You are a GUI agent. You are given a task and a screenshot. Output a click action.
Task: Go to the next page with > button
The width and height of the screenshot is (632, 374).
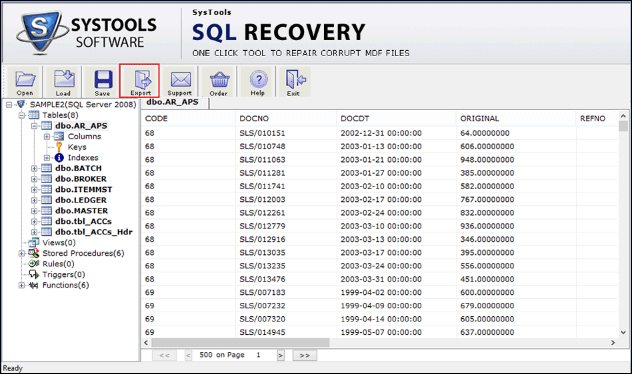tap(281, 355)
